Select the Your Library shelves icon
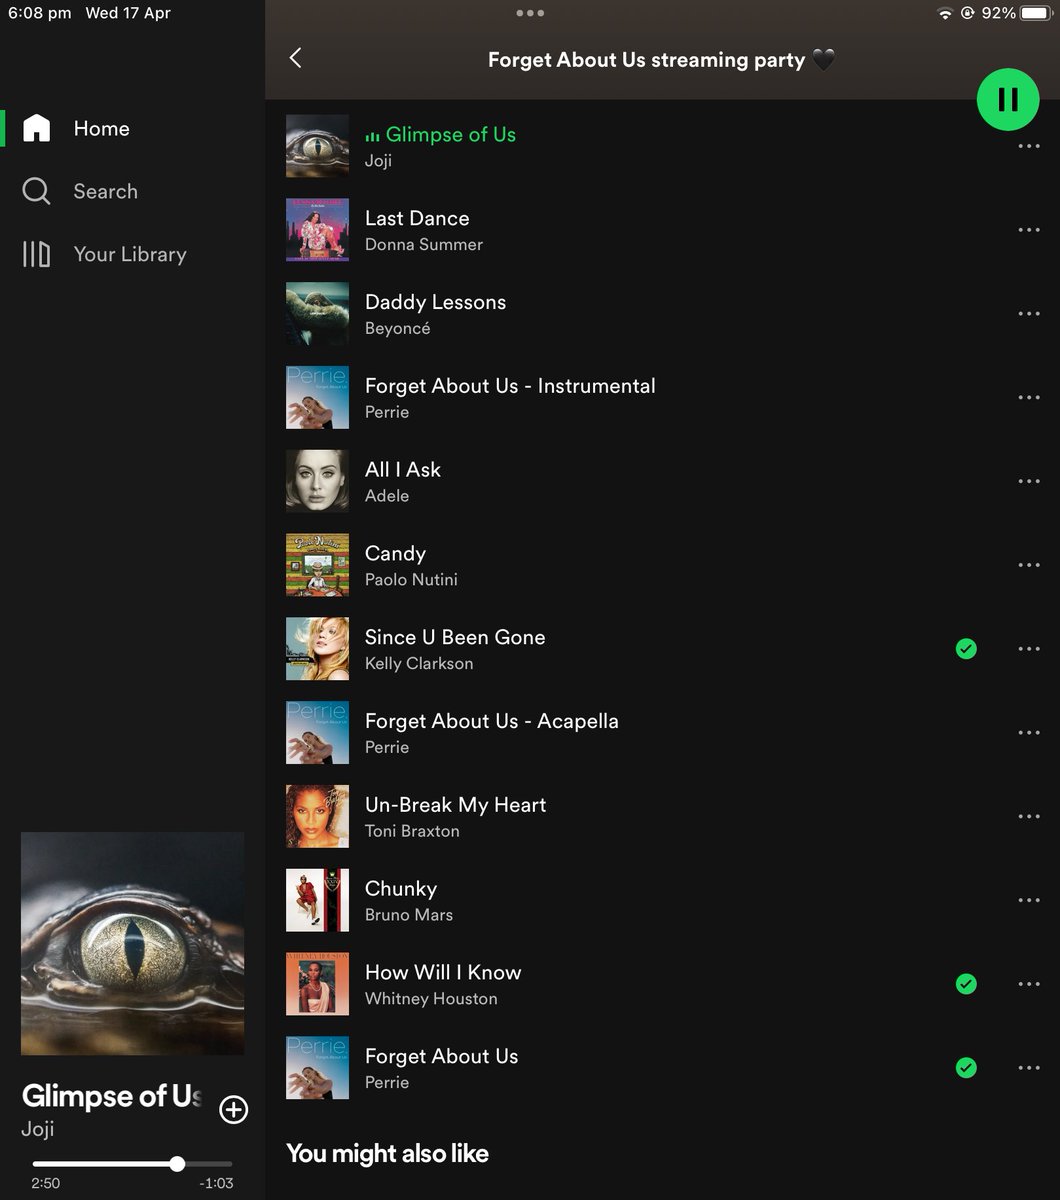 click(36, 254)
